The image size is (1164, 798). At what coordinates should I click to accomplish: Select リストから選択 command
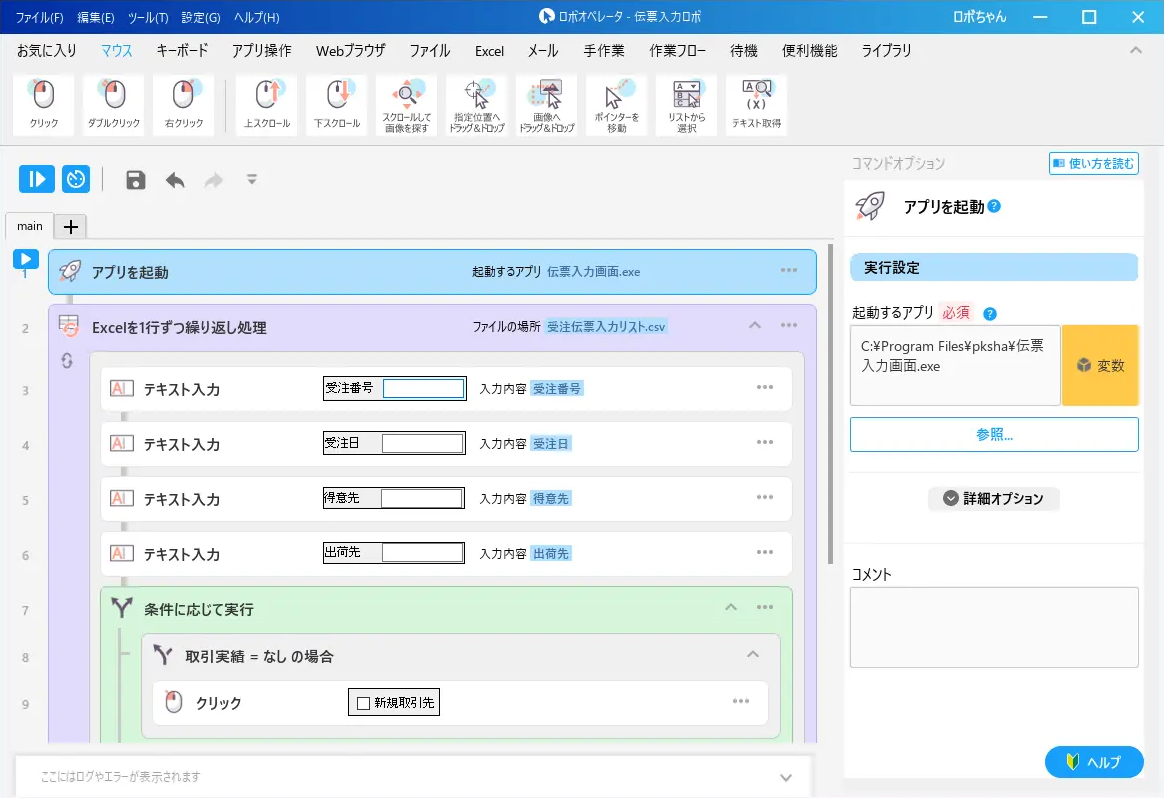coord(687,105)
